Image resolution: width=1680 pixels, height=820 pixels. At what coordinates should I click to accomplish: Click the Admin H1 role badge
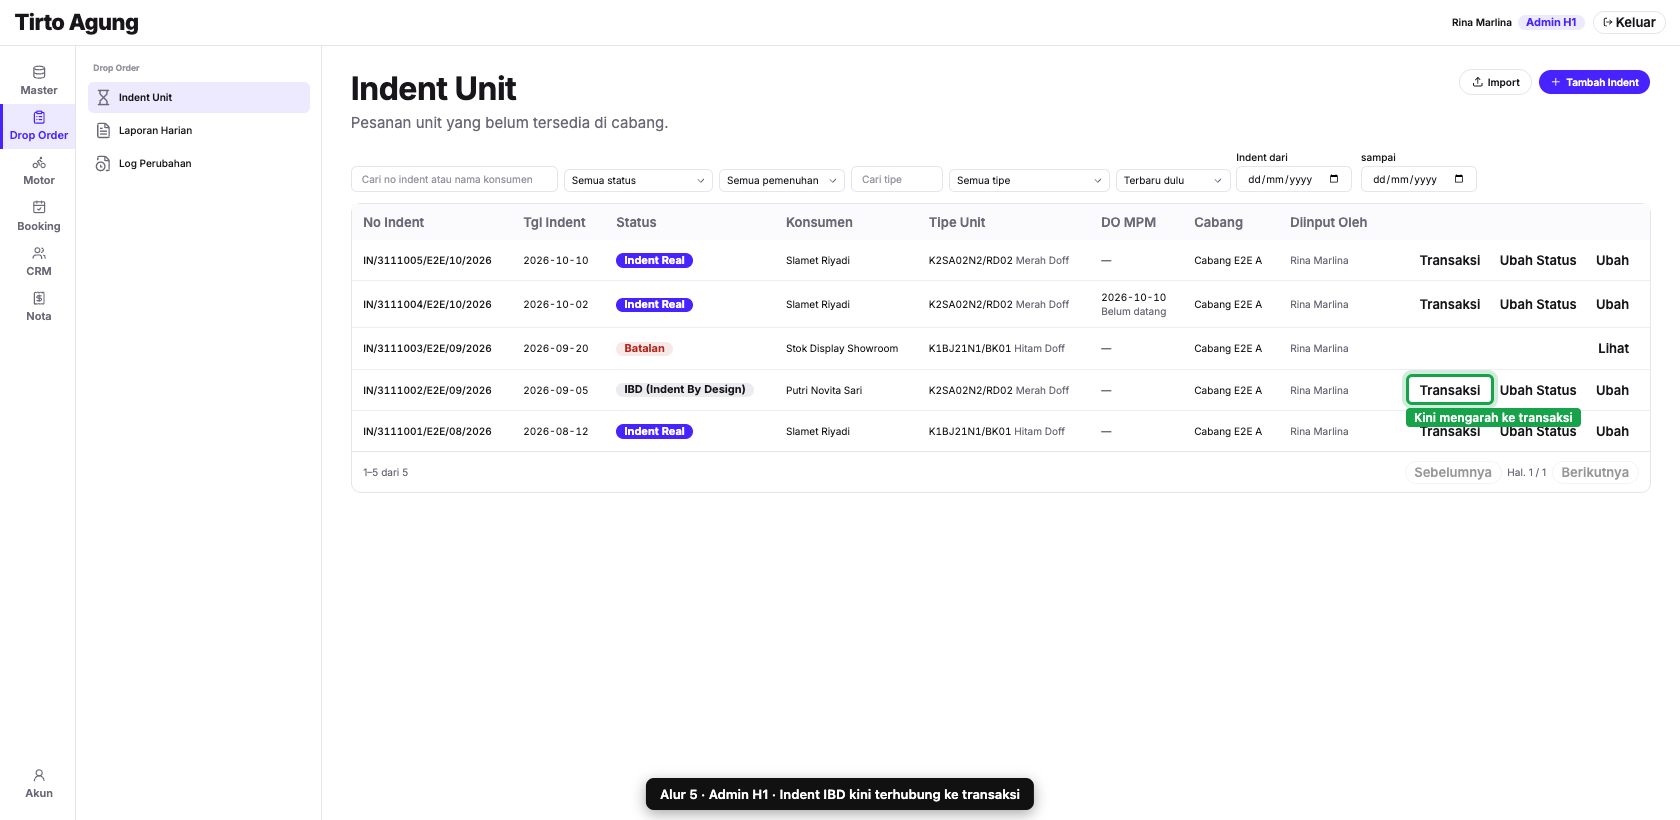(1551, 22)
